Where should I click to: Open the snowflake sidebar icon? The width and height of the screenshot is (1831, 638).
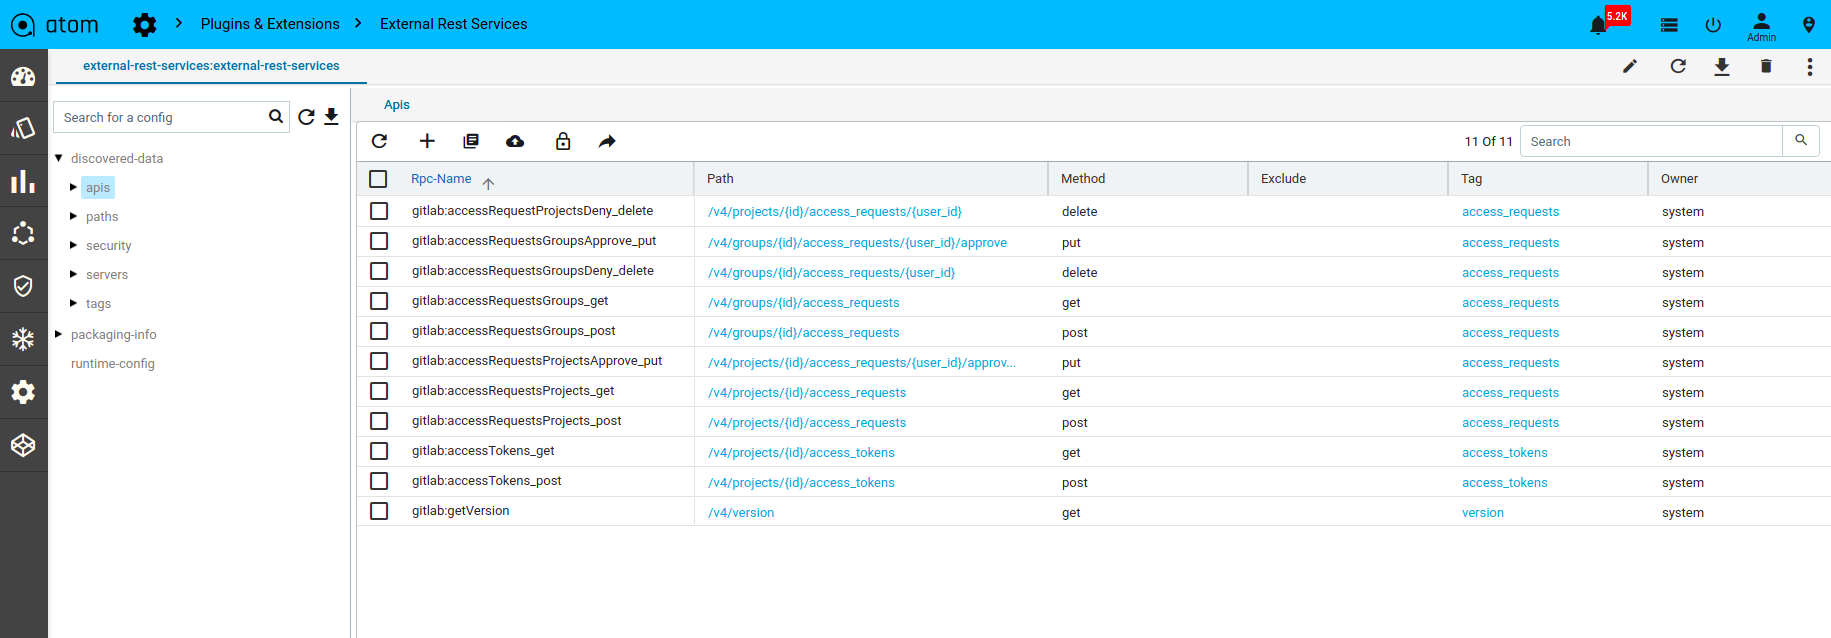click(x=23, y=339)
